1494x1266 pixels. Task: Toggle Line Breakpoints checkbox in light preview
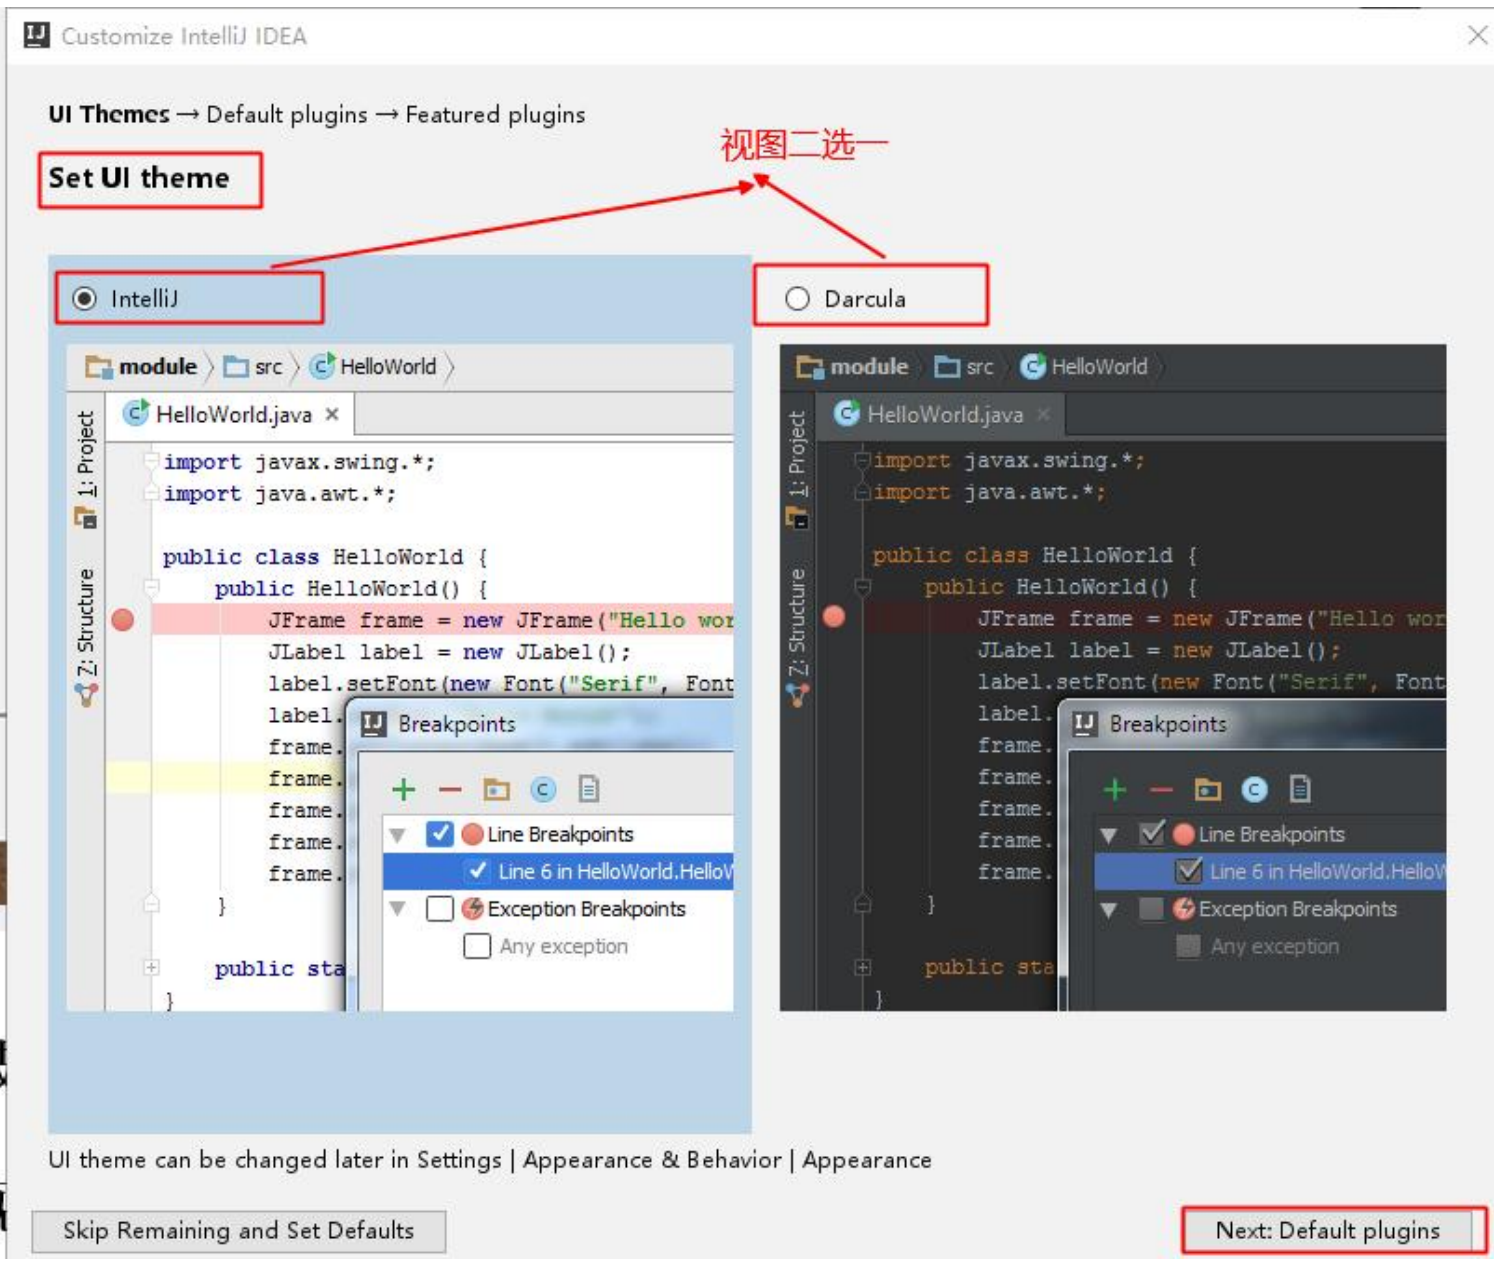(439, 833)
